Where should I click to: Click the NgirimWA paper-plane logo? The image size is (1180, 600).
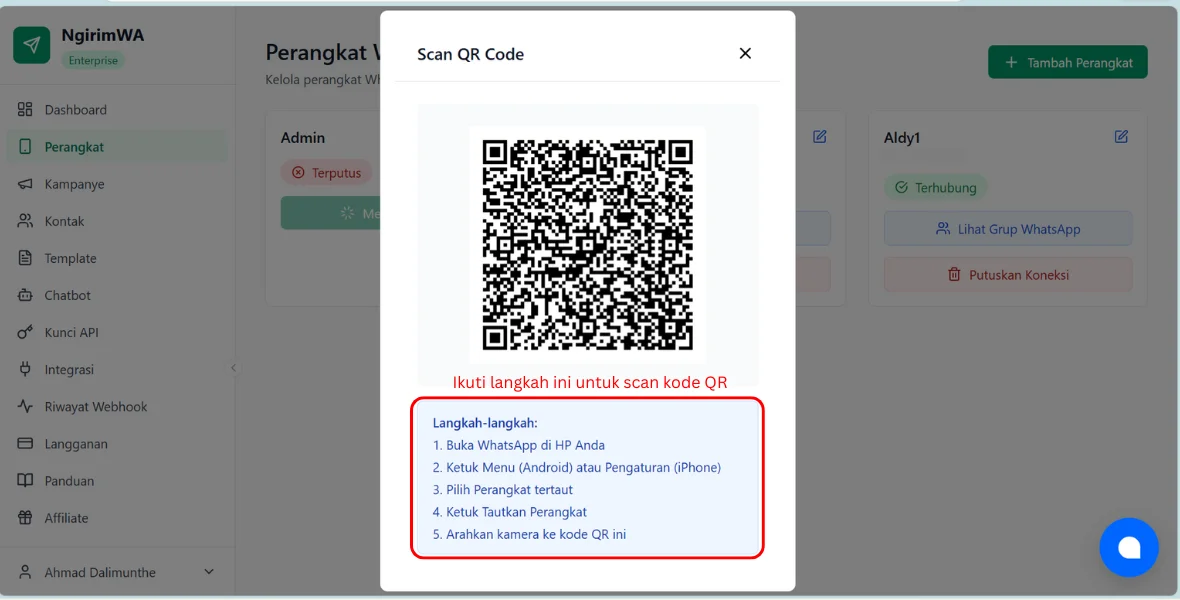tap(32, 45)
